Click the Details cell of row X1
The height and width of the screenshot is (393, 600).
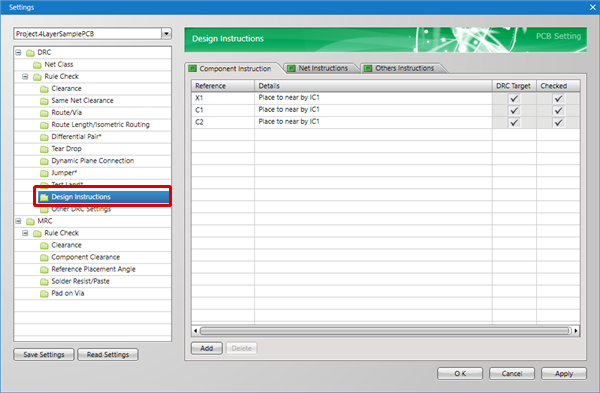click(373, 98)
